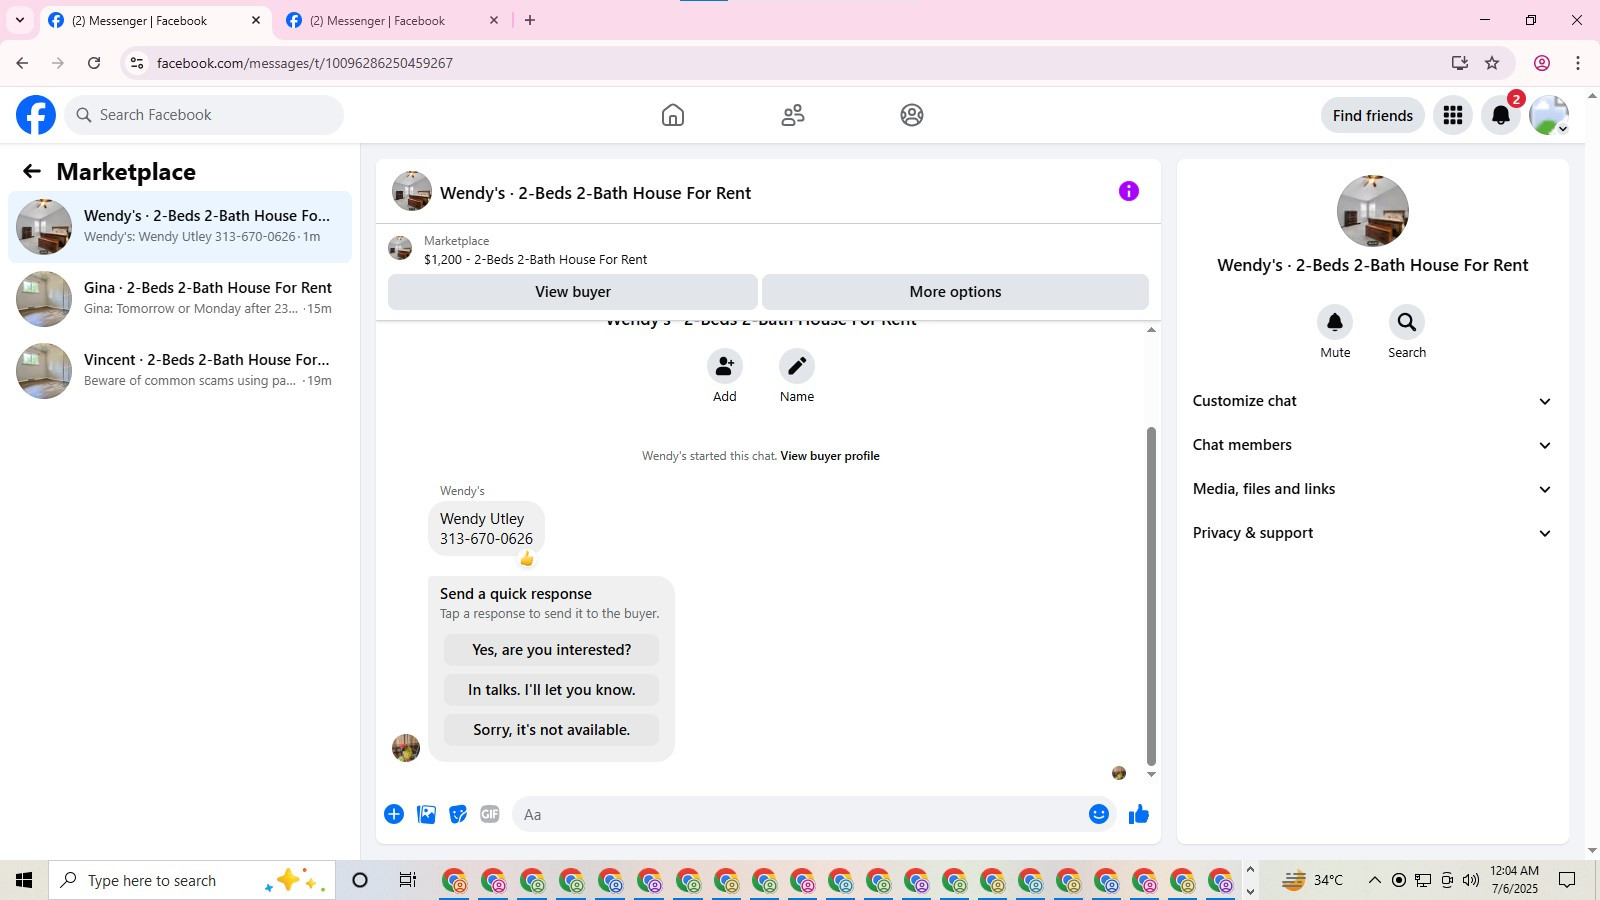Open the notifications bell with badge 2
This screenshot has height=900, width=1600.
(1501, 115)
